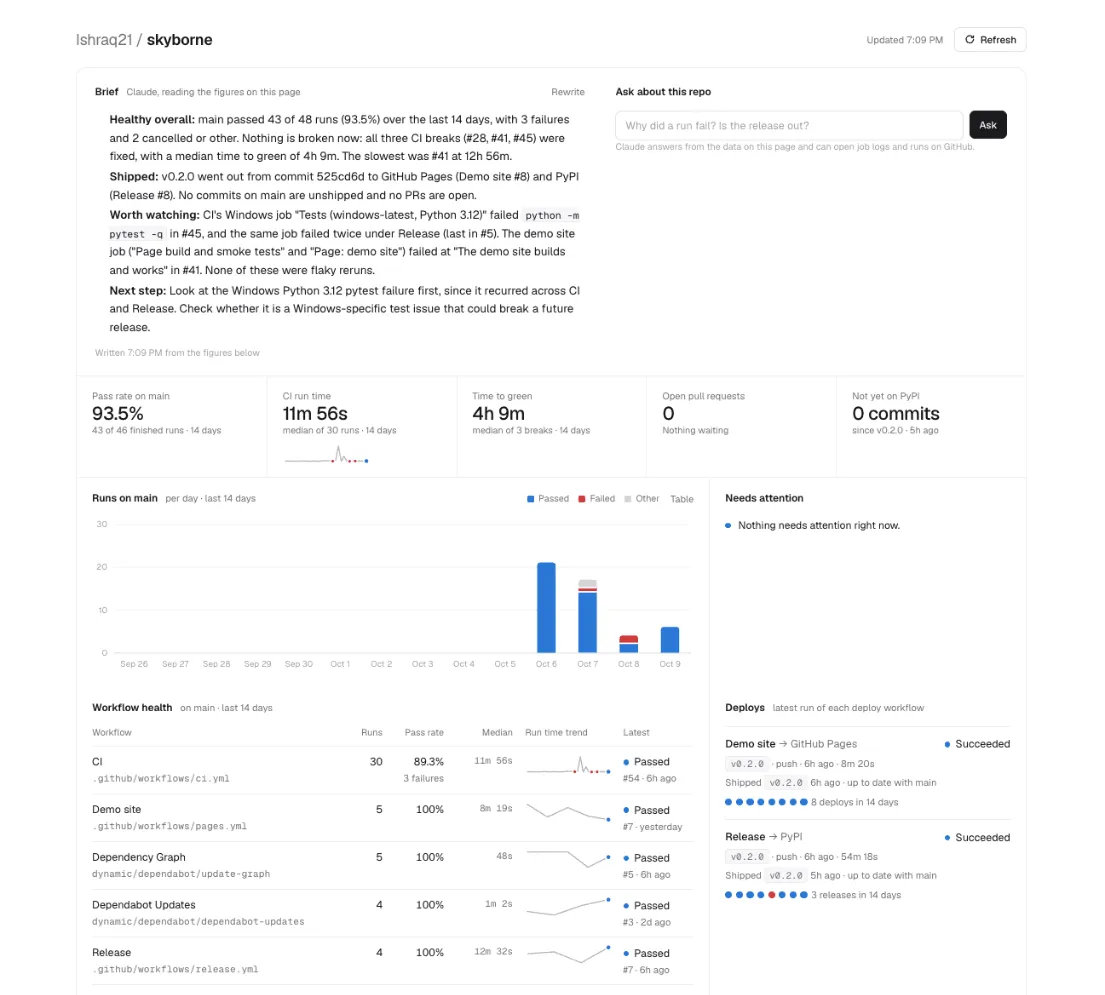Click the '#54 · 6h ago' latest run
The width and height of the screenshot is (1105, 995).
pyautogui.click(x=649, y=779)
